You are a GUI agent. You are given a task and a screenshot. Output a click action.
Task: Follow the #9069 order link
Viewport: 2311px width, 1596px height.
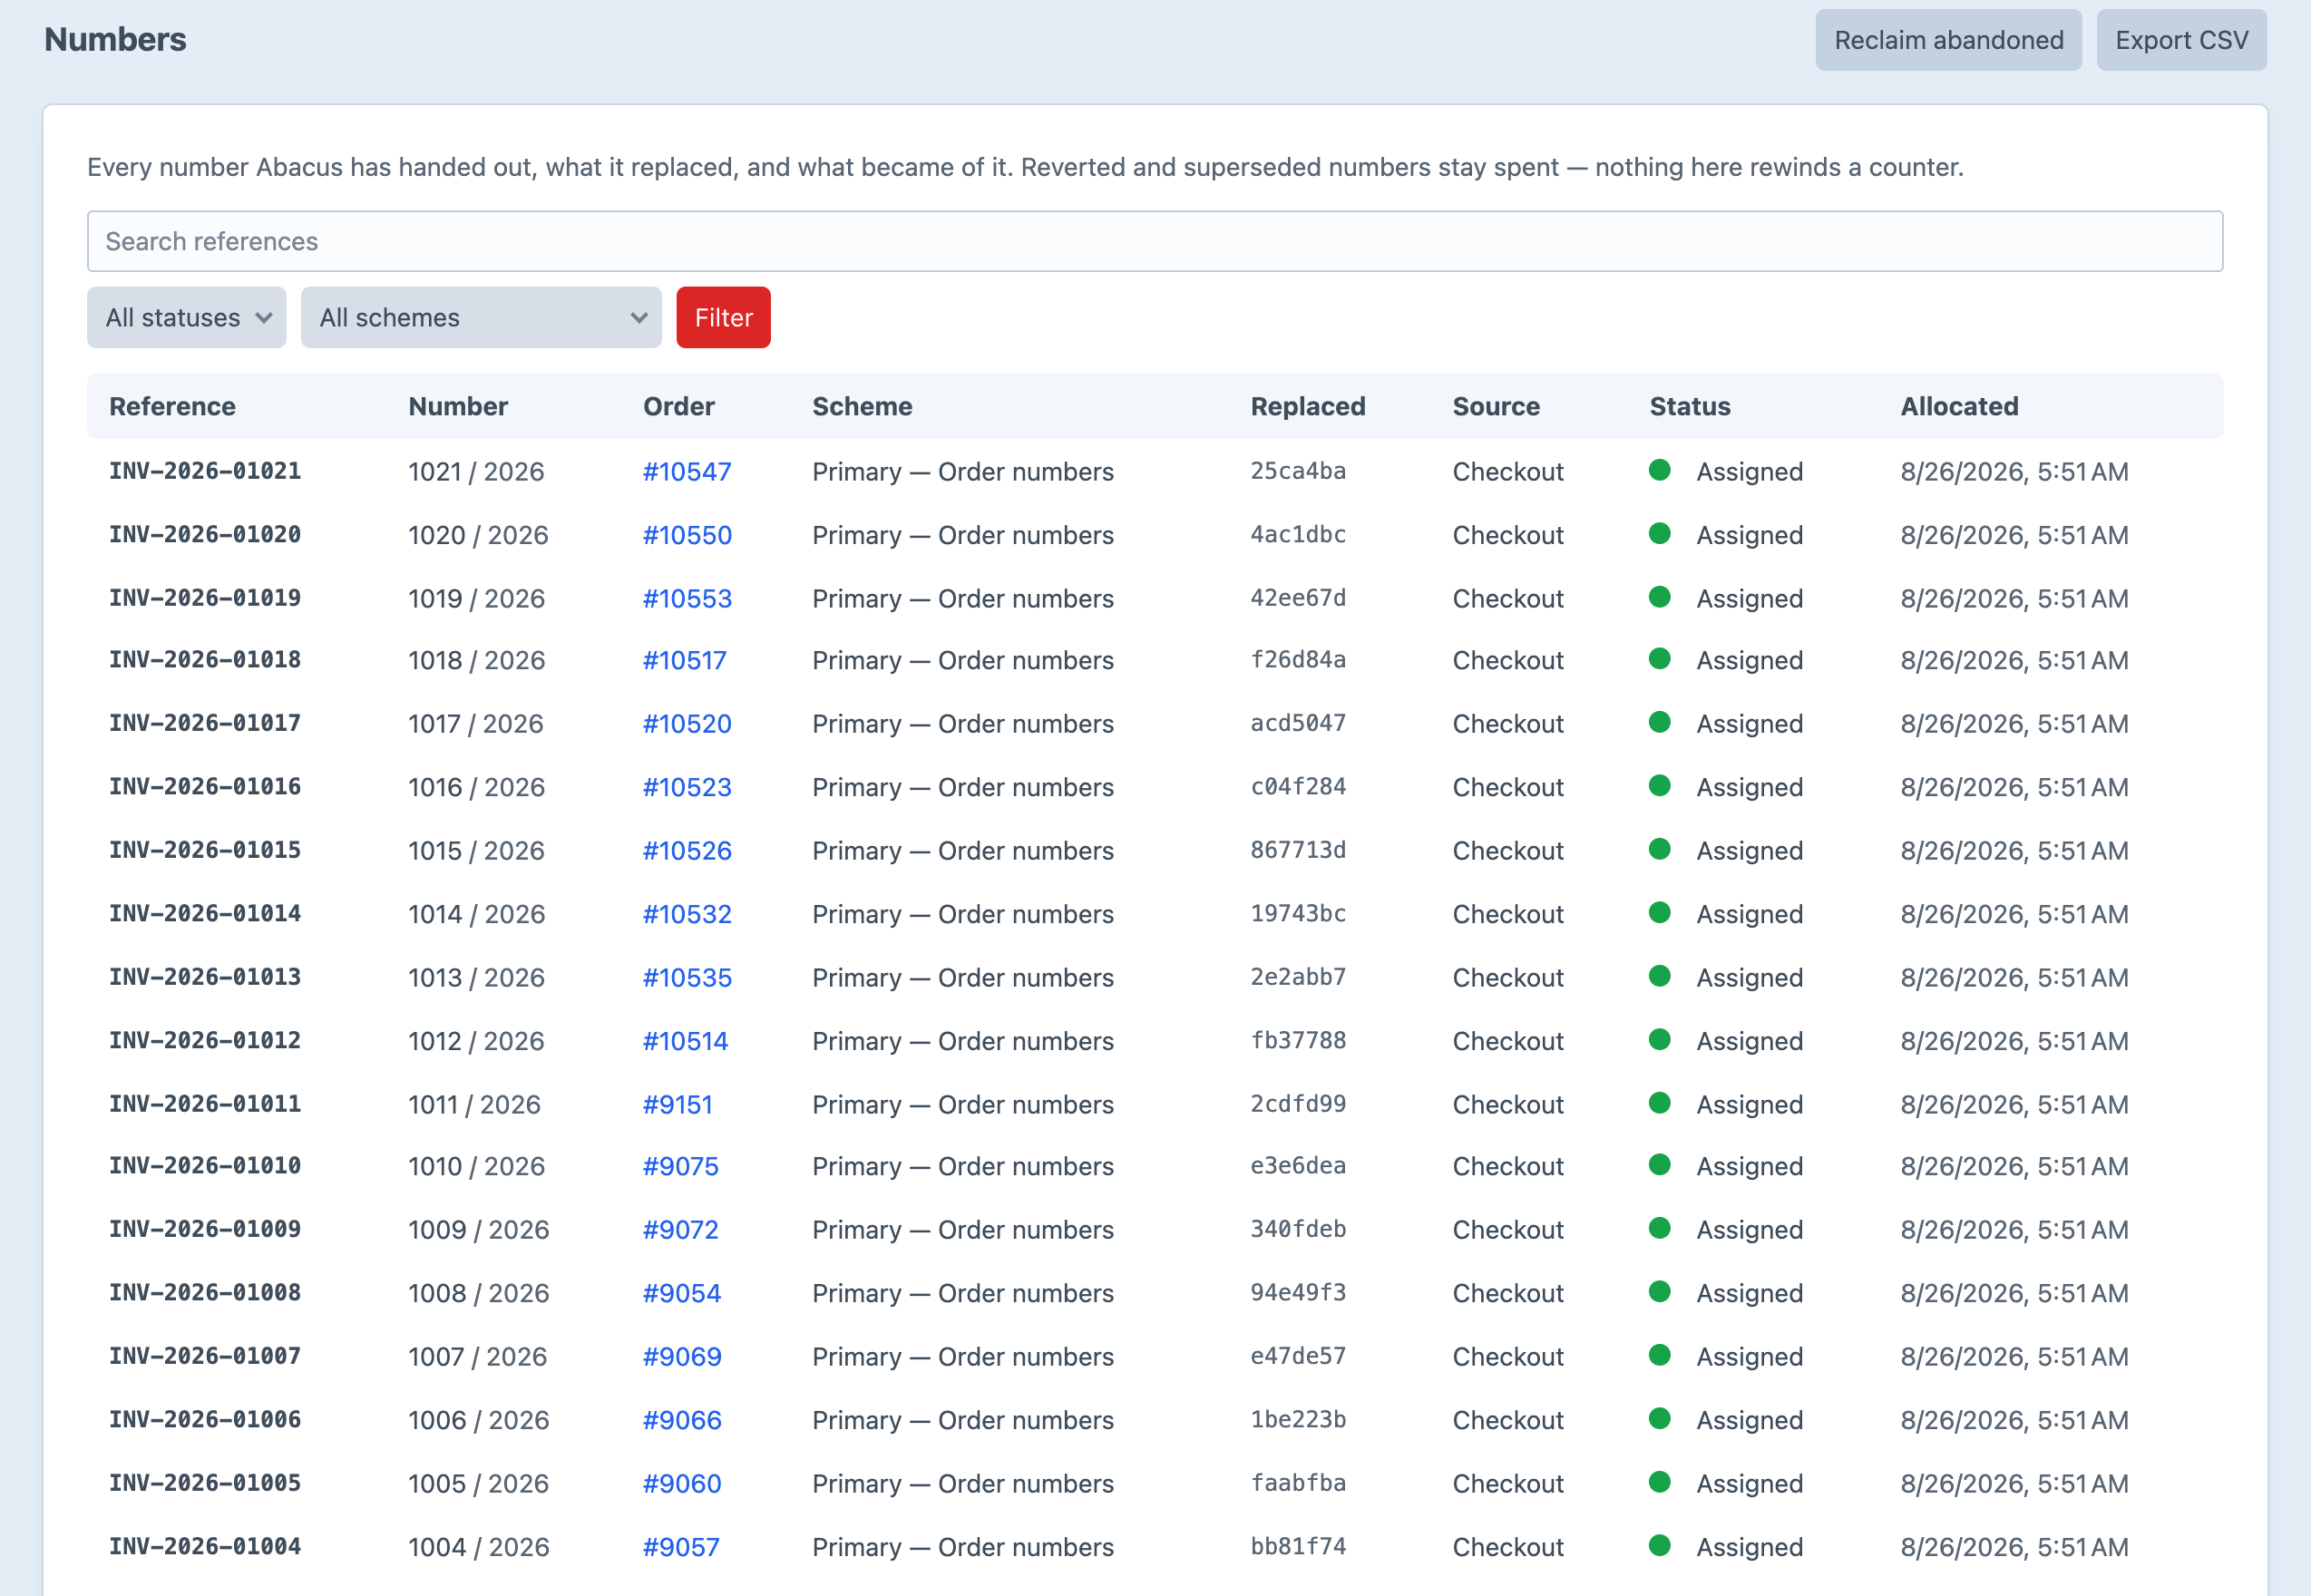pos(682,1357)
